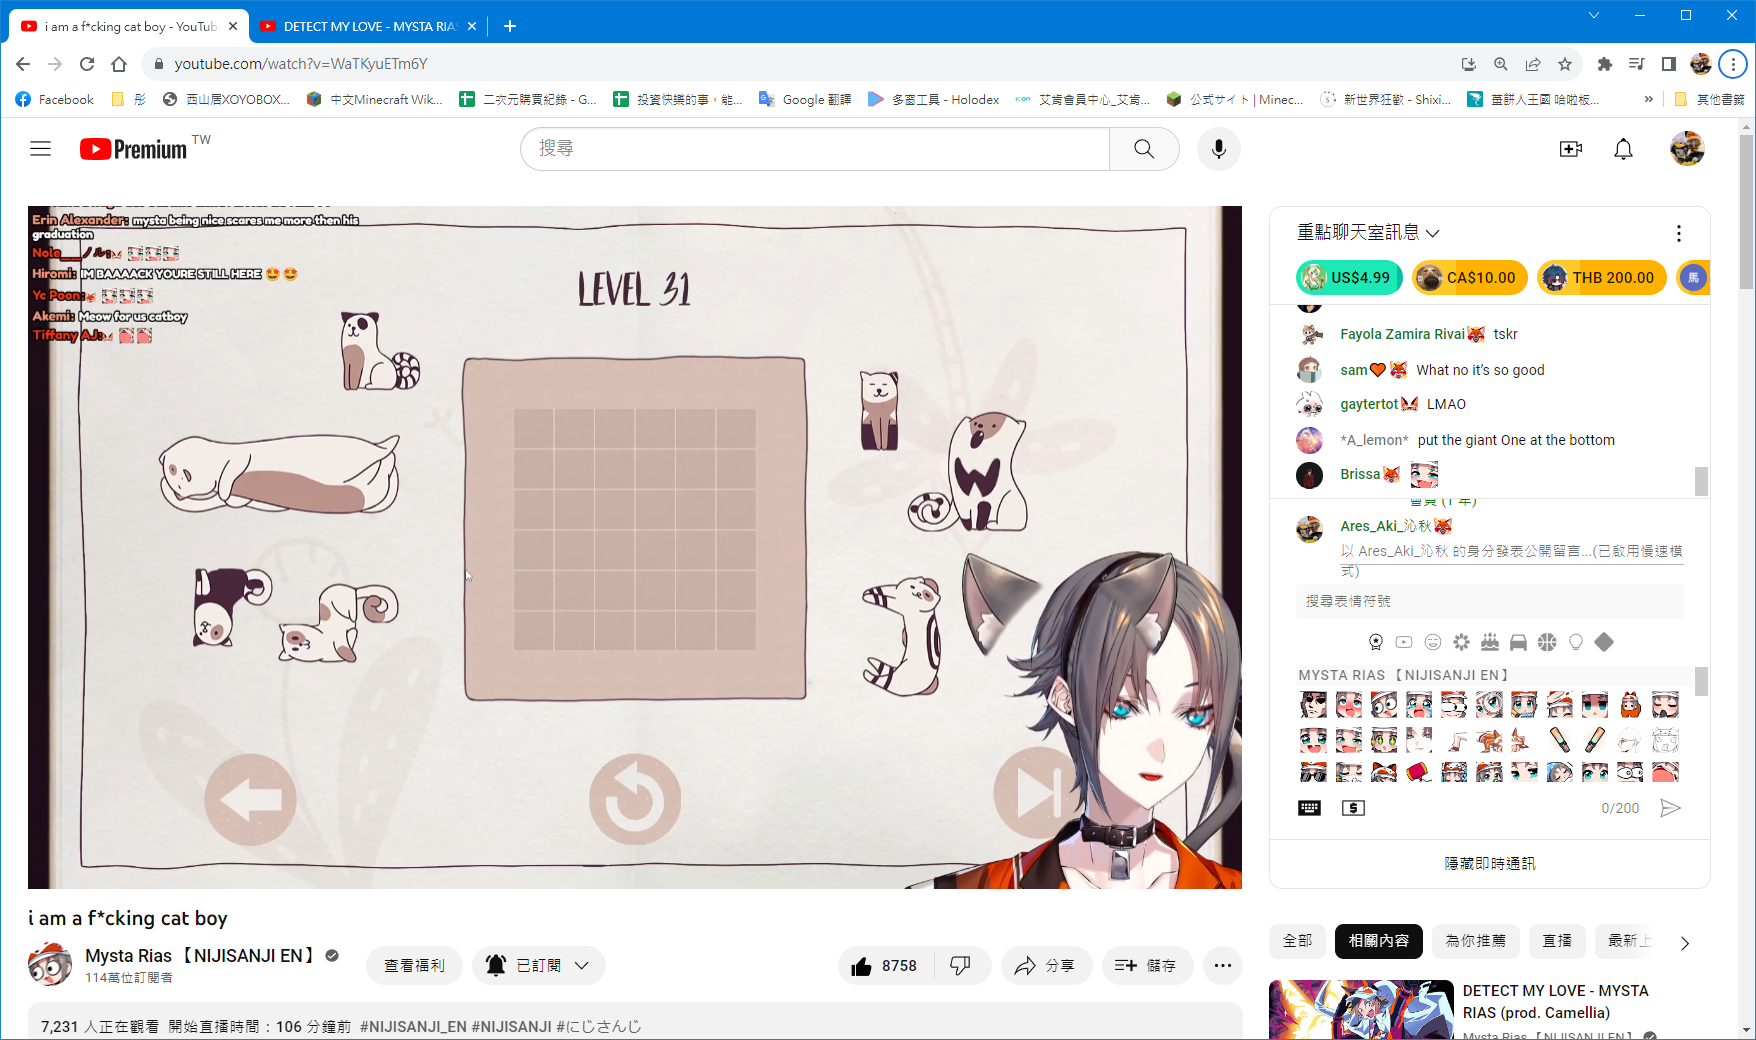
Task: Open the more actions three-dot button below the video
Action: coord(1222,965)
